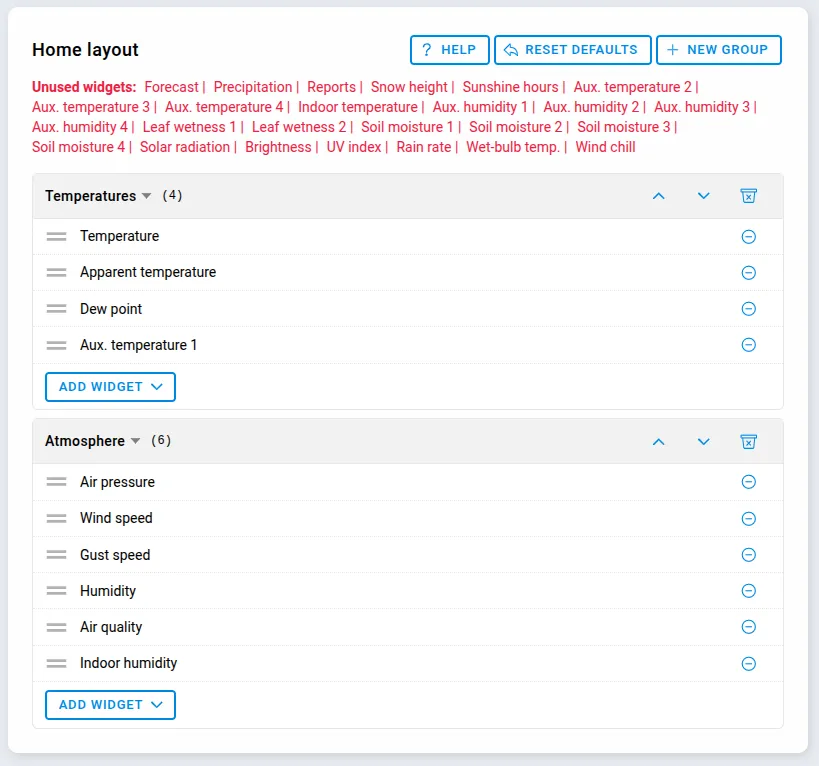Screen dimensions: 819x766
Task: Add the unused Precipitation widget
Action: pyautogui.click(x=253, y=87)
